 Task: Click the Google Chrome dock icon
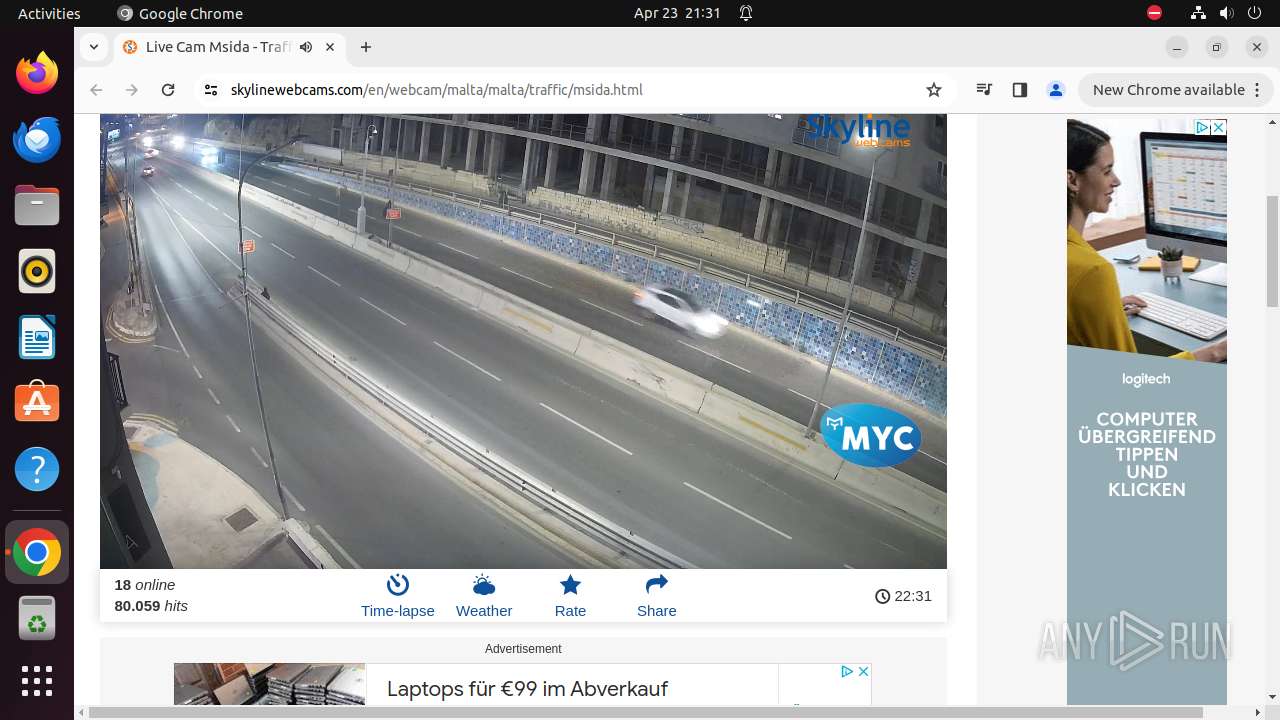click(x=37, y=553)
